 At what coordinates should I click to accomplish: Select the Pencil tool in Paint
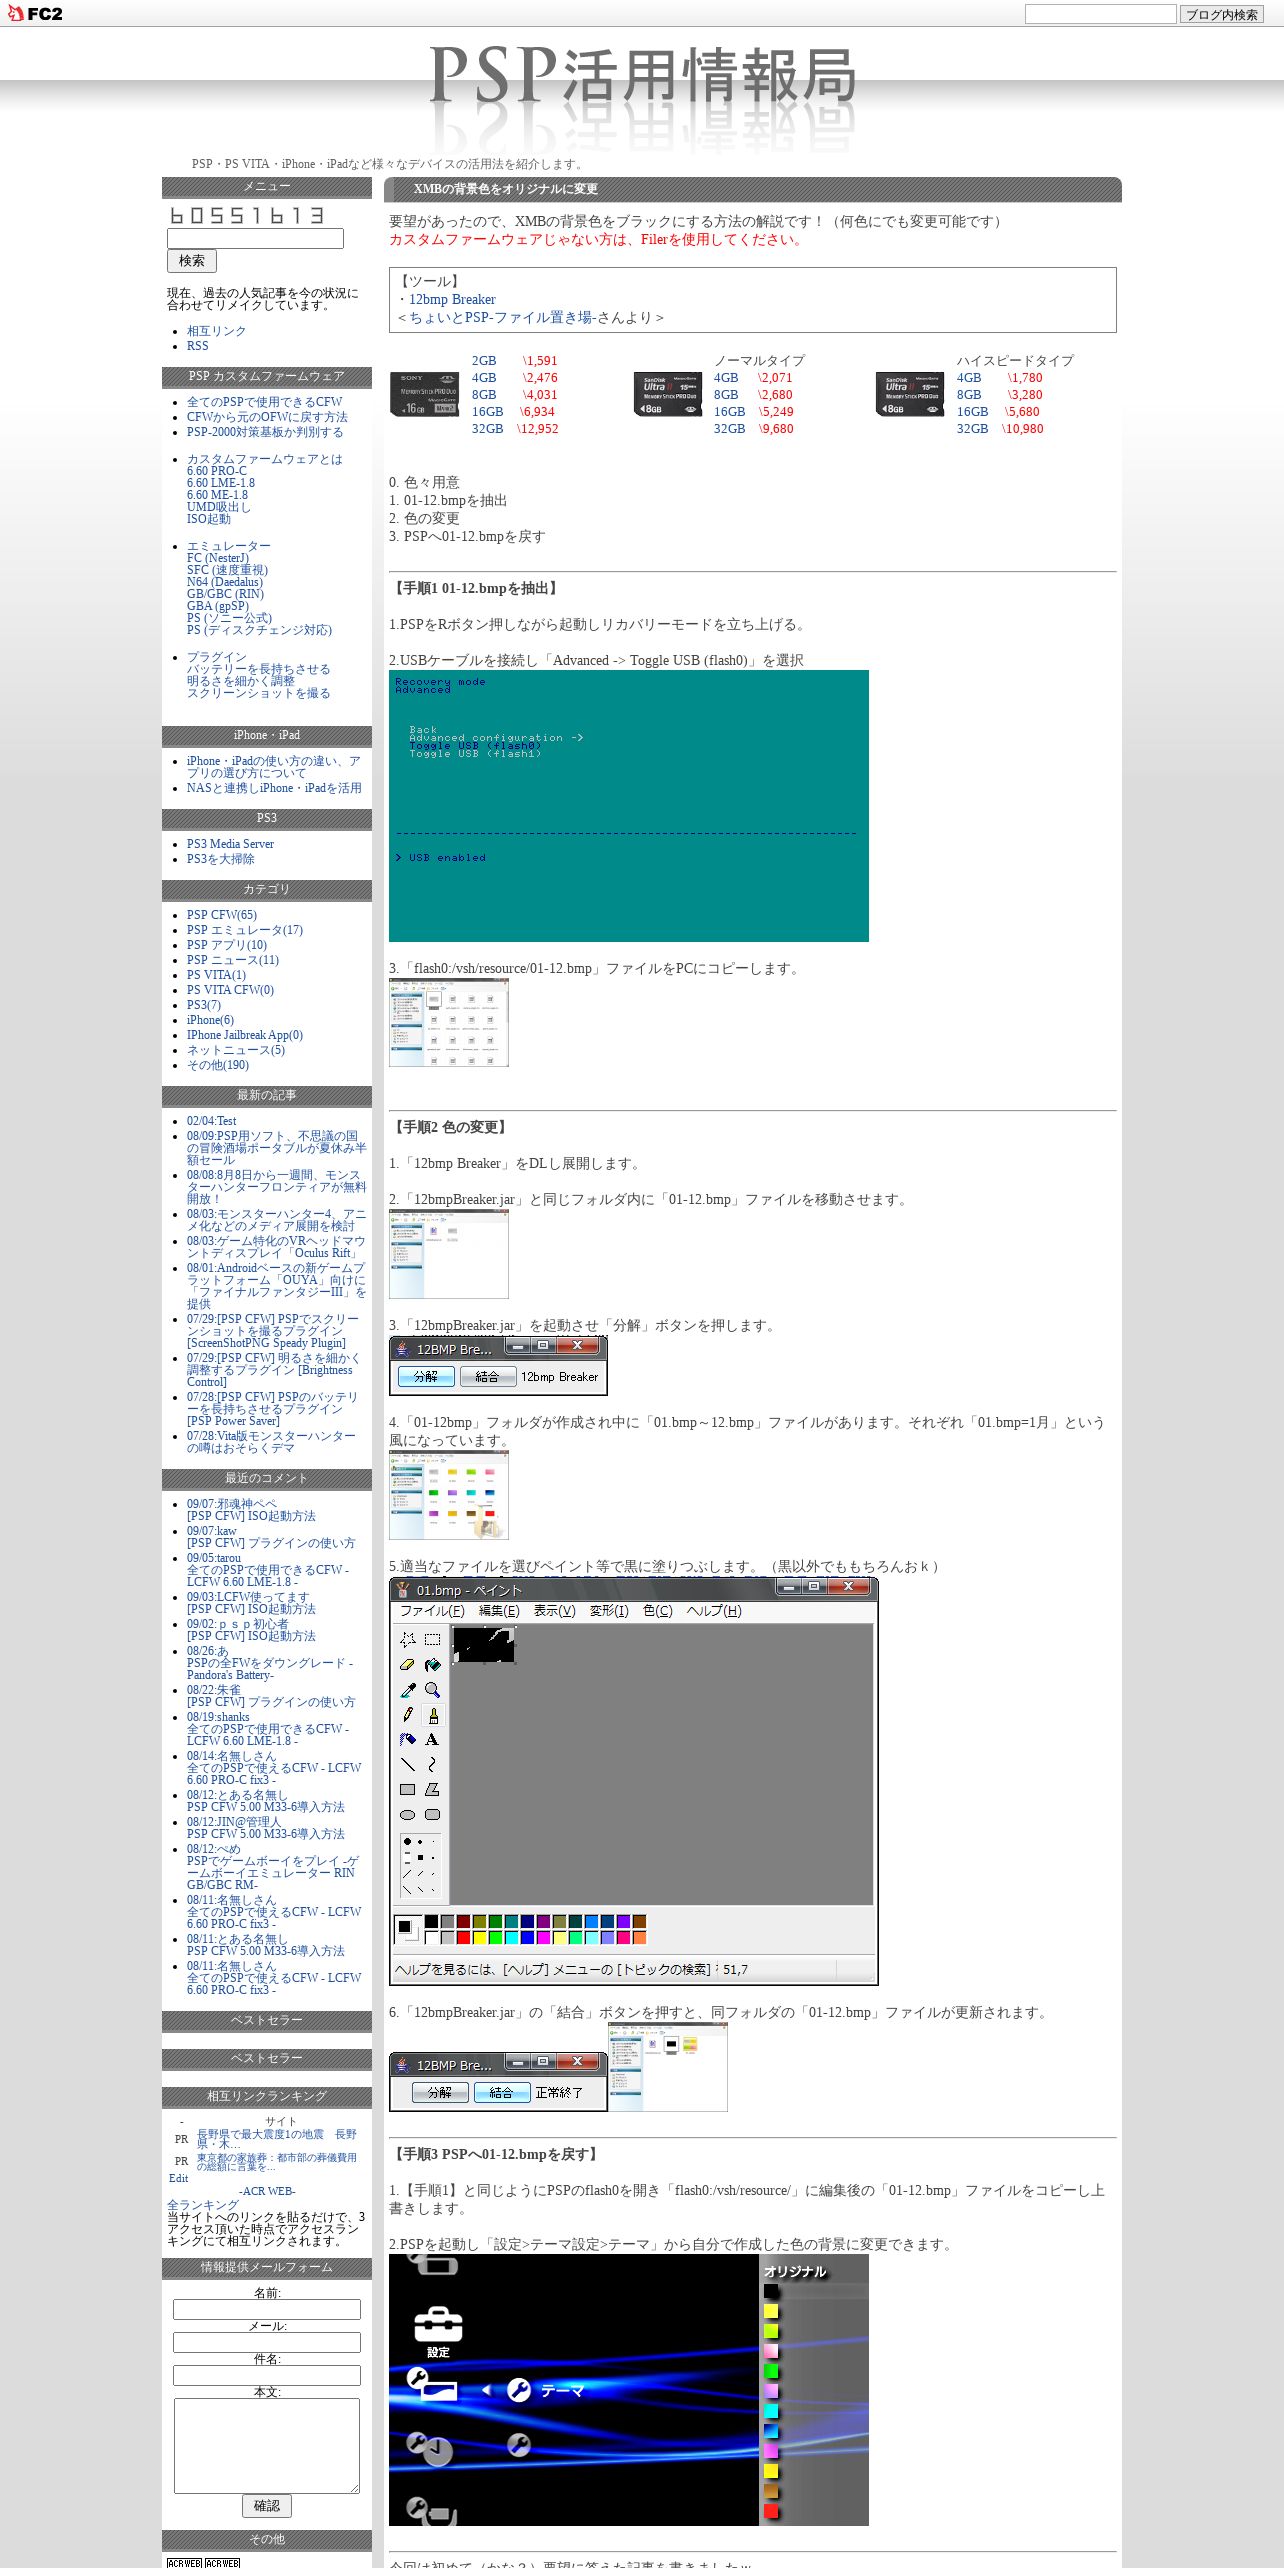pos(407,1715)
